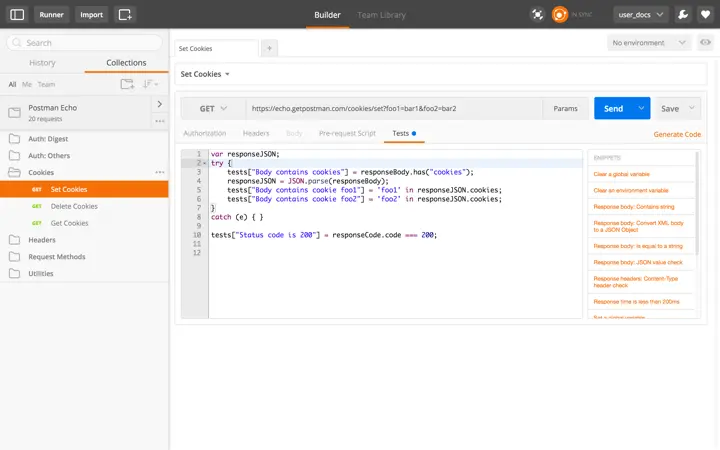The width and height of the screenshot is (720, 450).
Task: Switch to the Builder tab
Action: pyautogui.click(x=327, y=15)
